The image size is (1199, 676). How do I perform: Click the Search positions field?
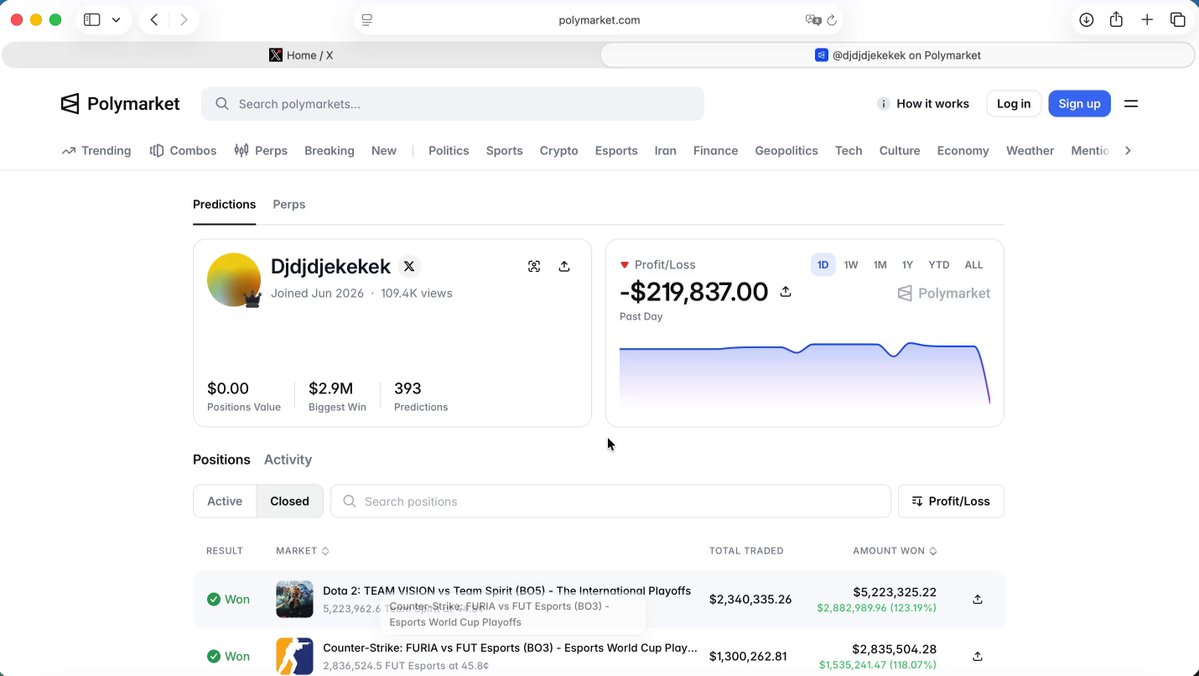(611, 502)
